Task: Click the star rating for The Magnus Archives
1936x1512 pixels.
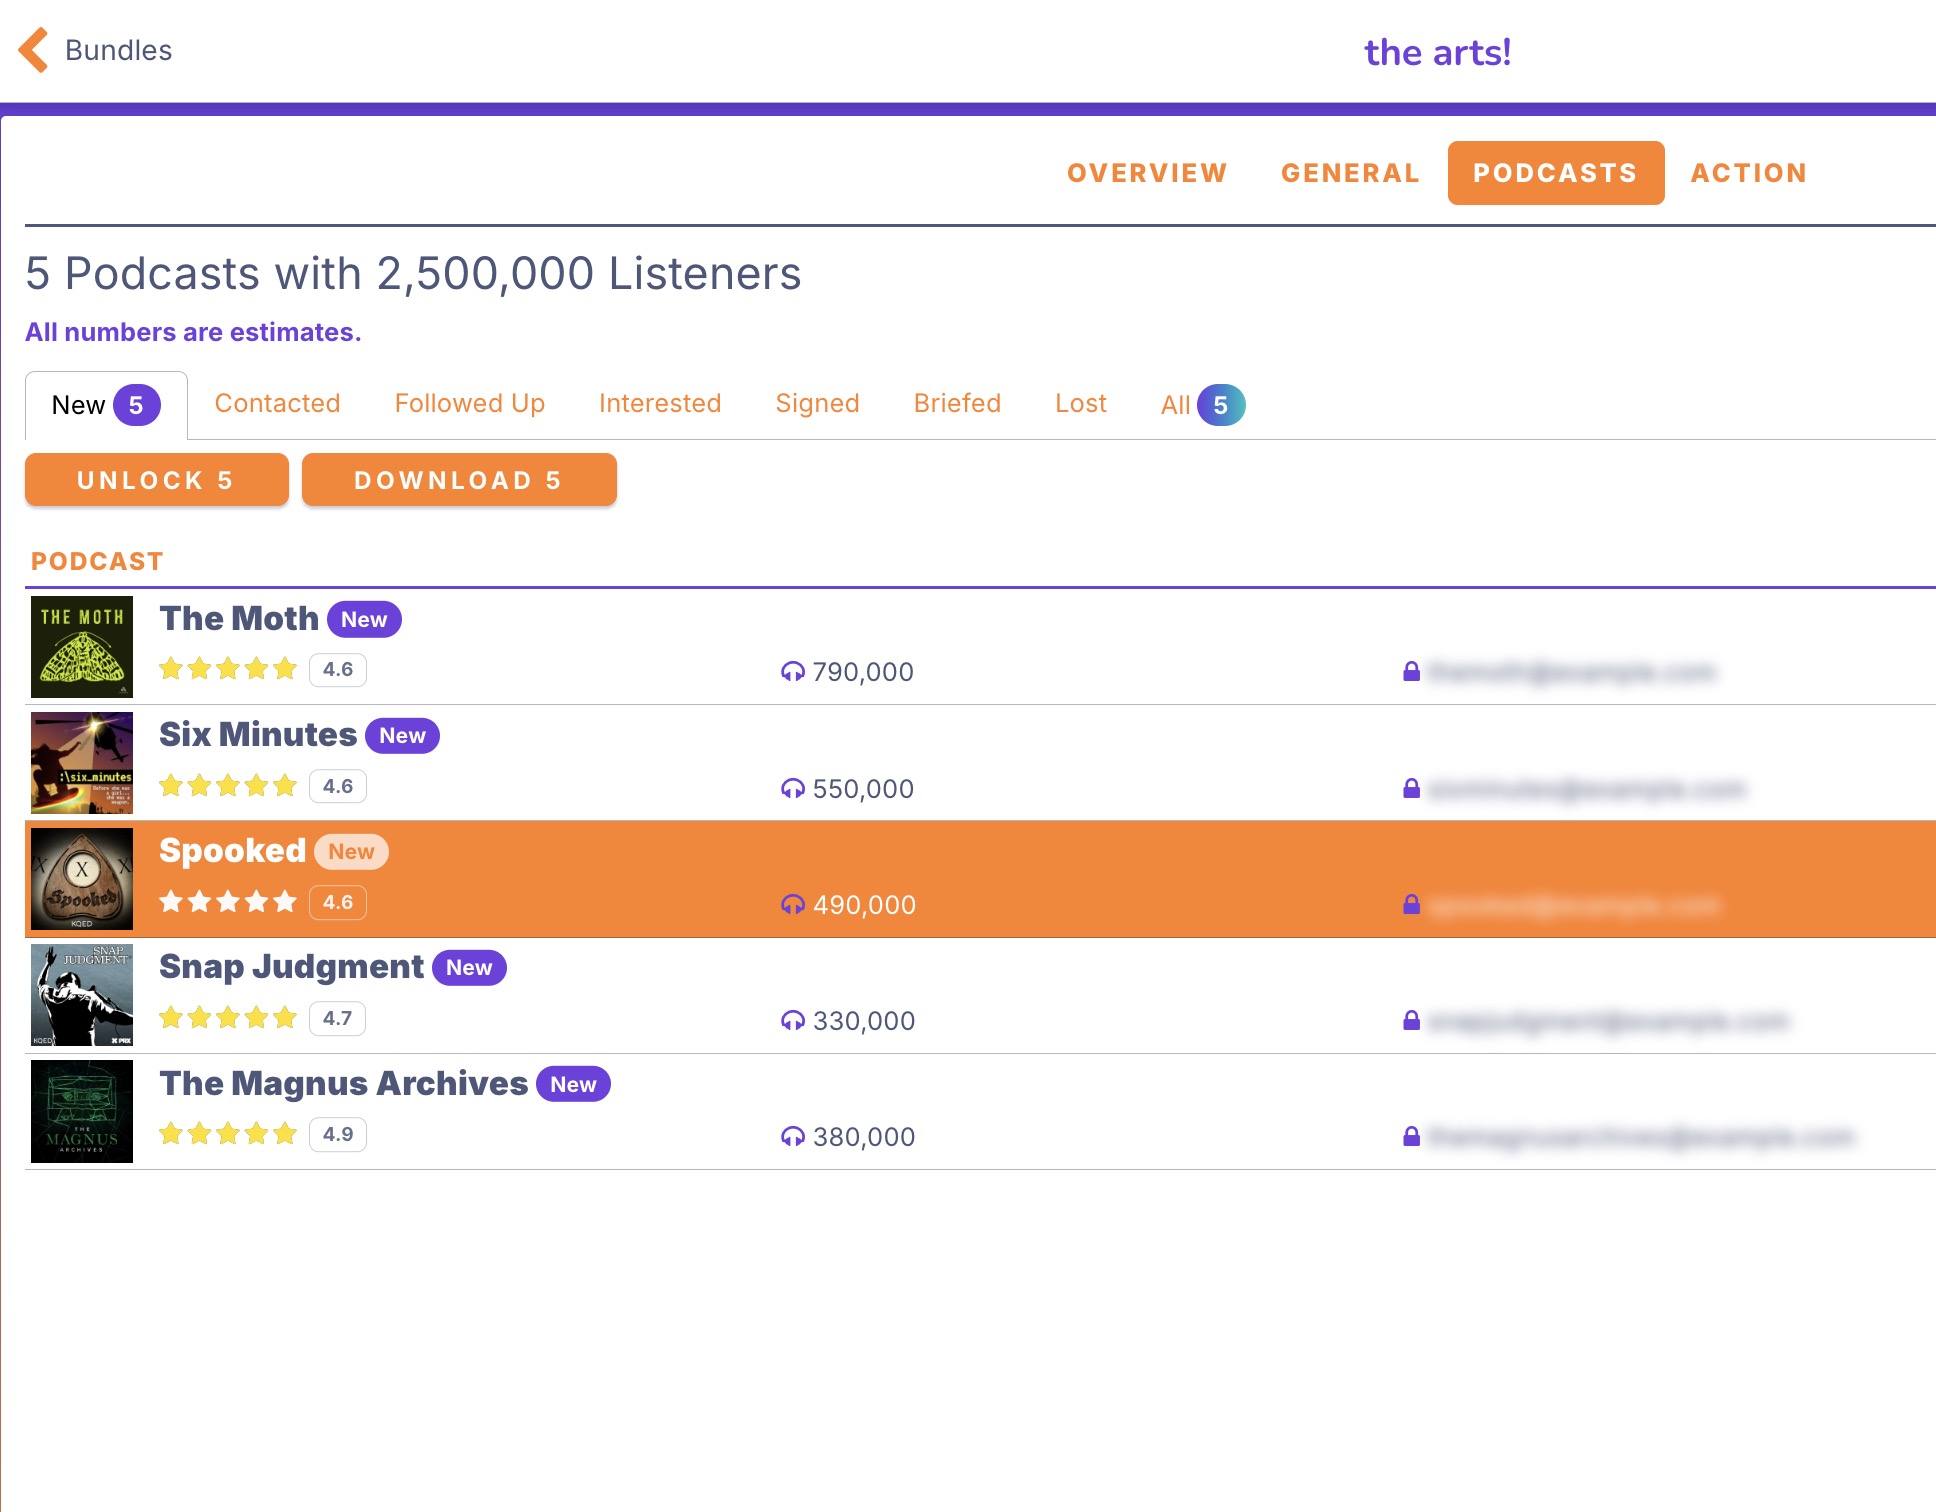Action: (x=228, y=1134)
